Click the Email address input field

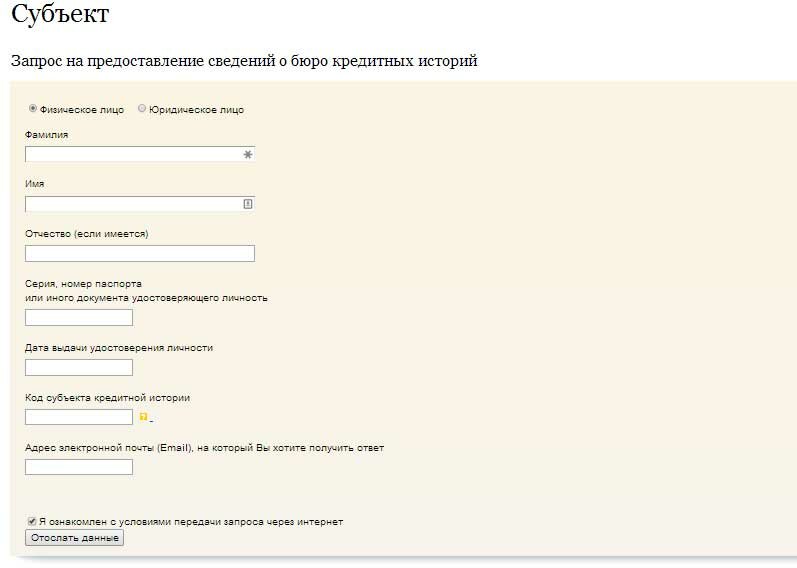point(79,467)
